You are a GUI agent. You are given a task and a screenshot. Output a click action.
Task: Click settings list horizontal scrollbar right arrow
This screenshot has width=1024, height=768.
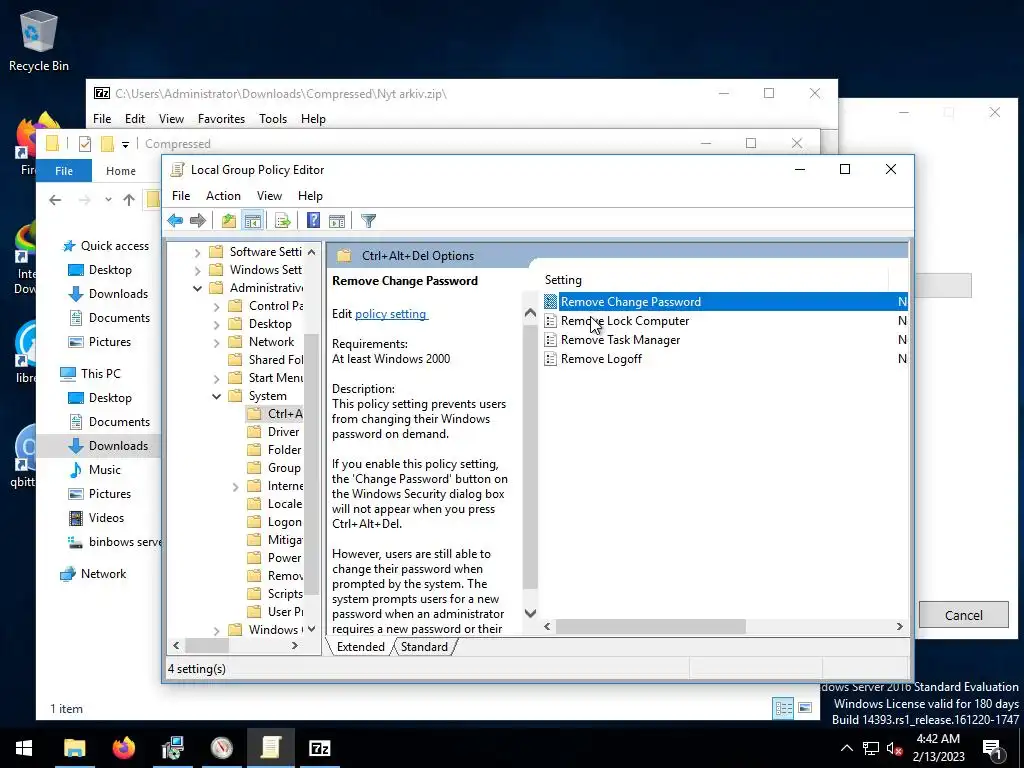(900, 626)
